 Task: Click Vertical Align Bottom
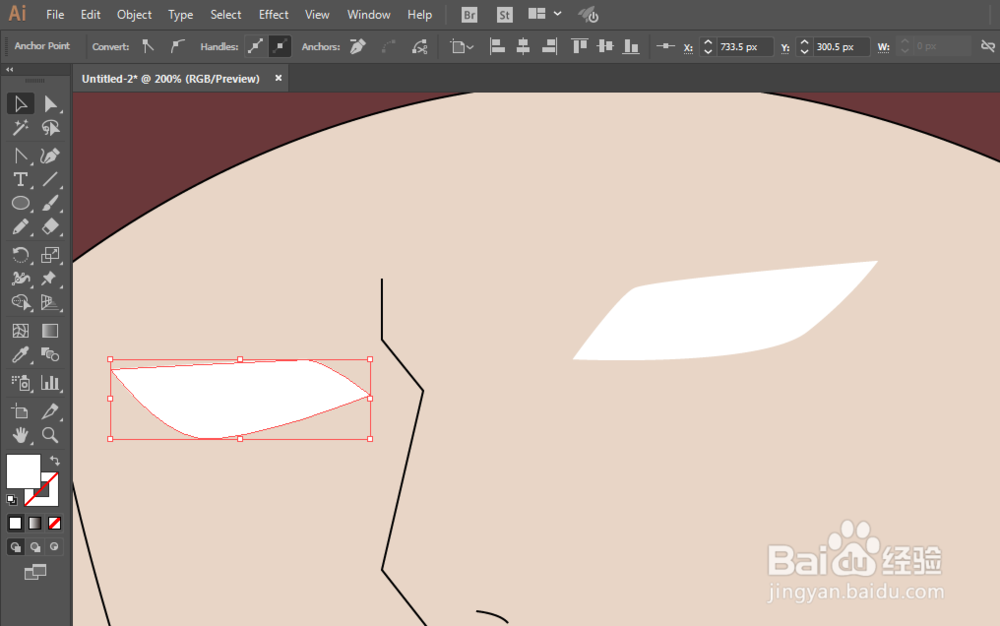click(631, 47)
